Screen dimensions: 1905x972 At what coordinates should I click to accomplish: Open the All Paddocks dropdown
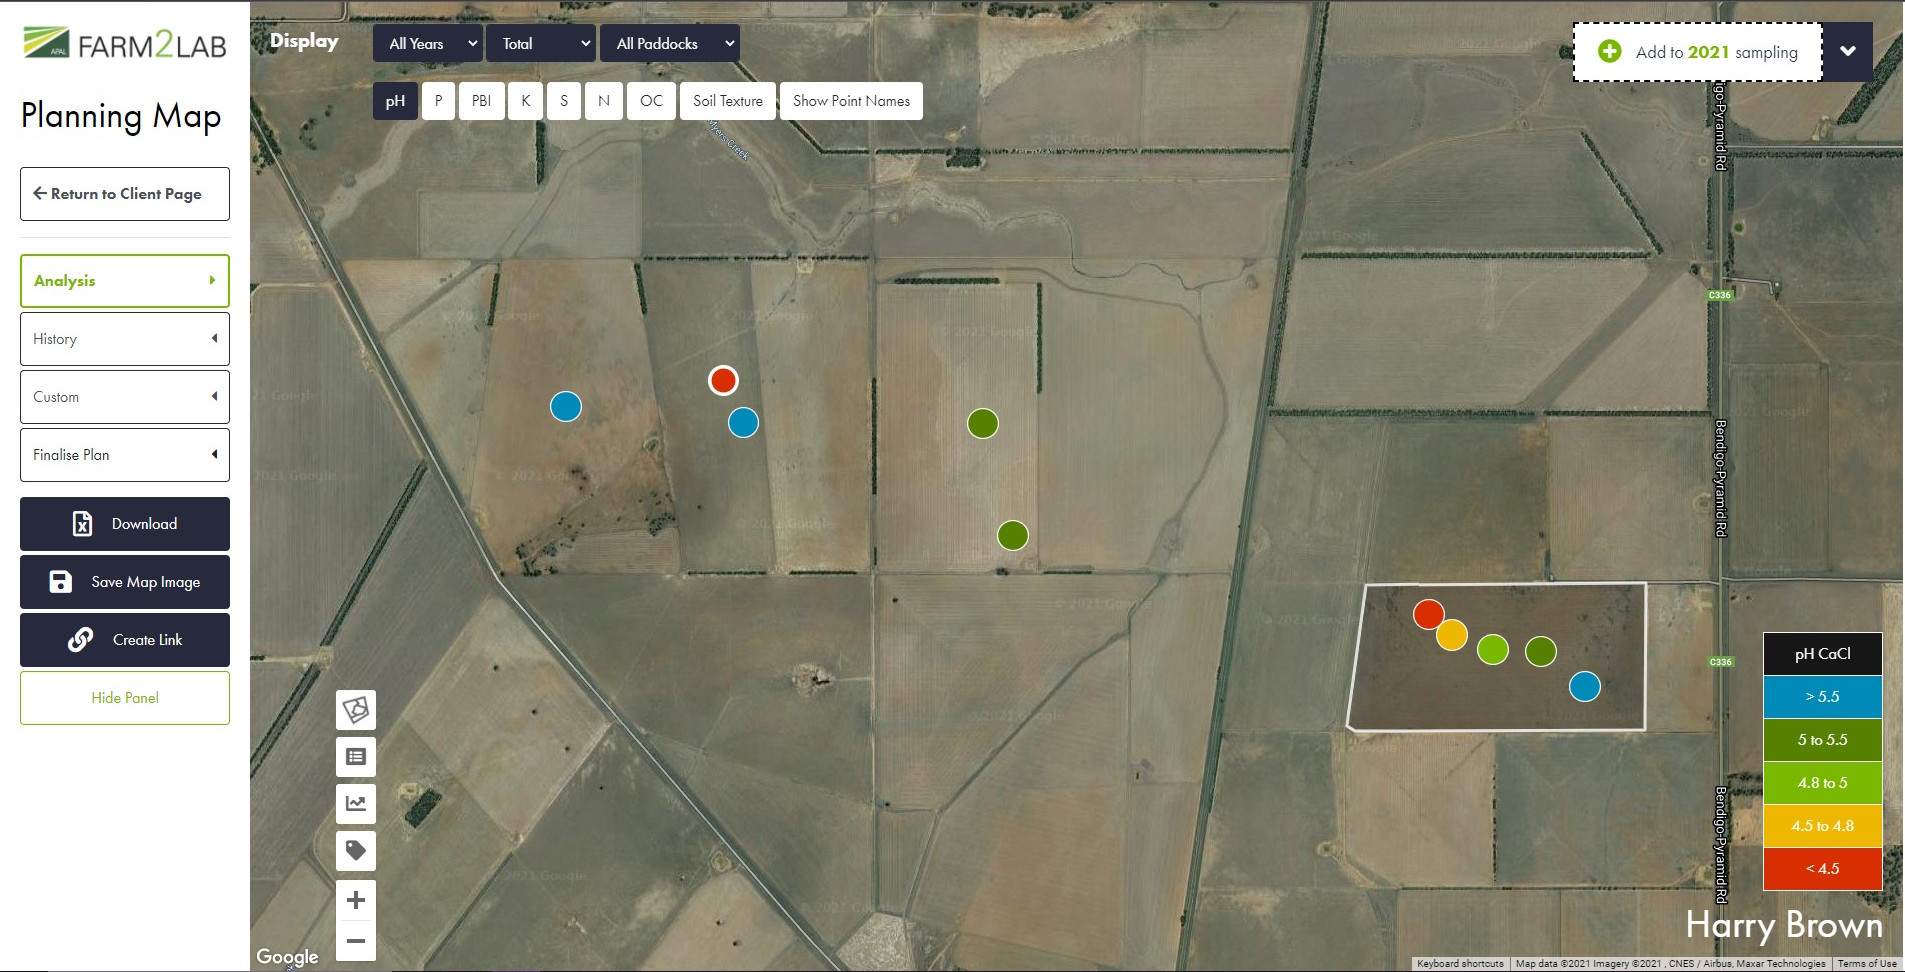(669, 44)
